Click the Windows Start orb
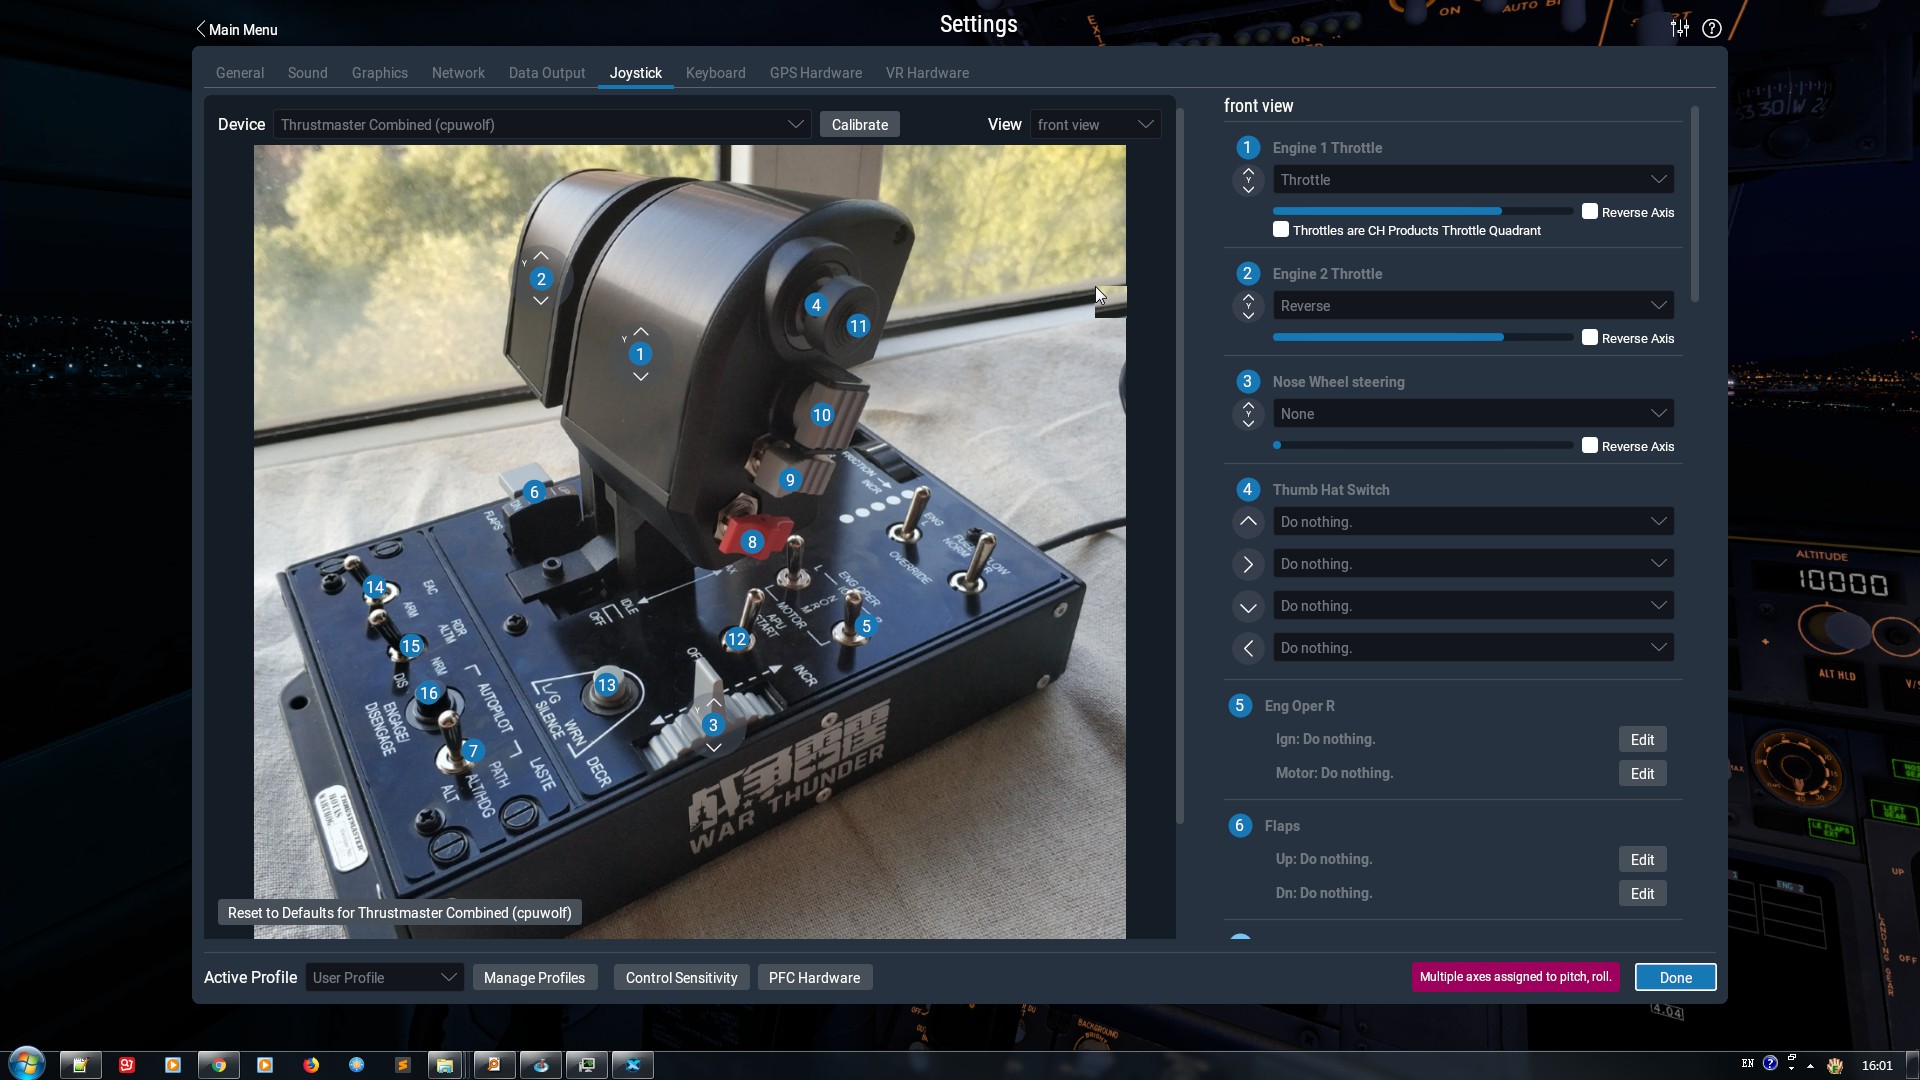Screen dimensions: 1920x1080 (27, 1063)
